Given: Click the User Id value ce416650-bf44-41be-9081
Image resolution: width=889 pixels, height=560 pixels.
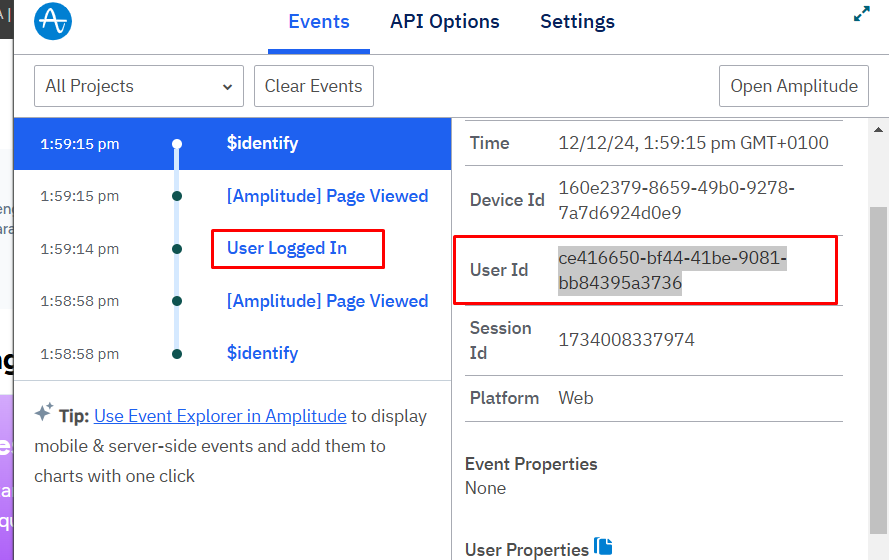Looking at the screenshot, I should pos(672,270).
